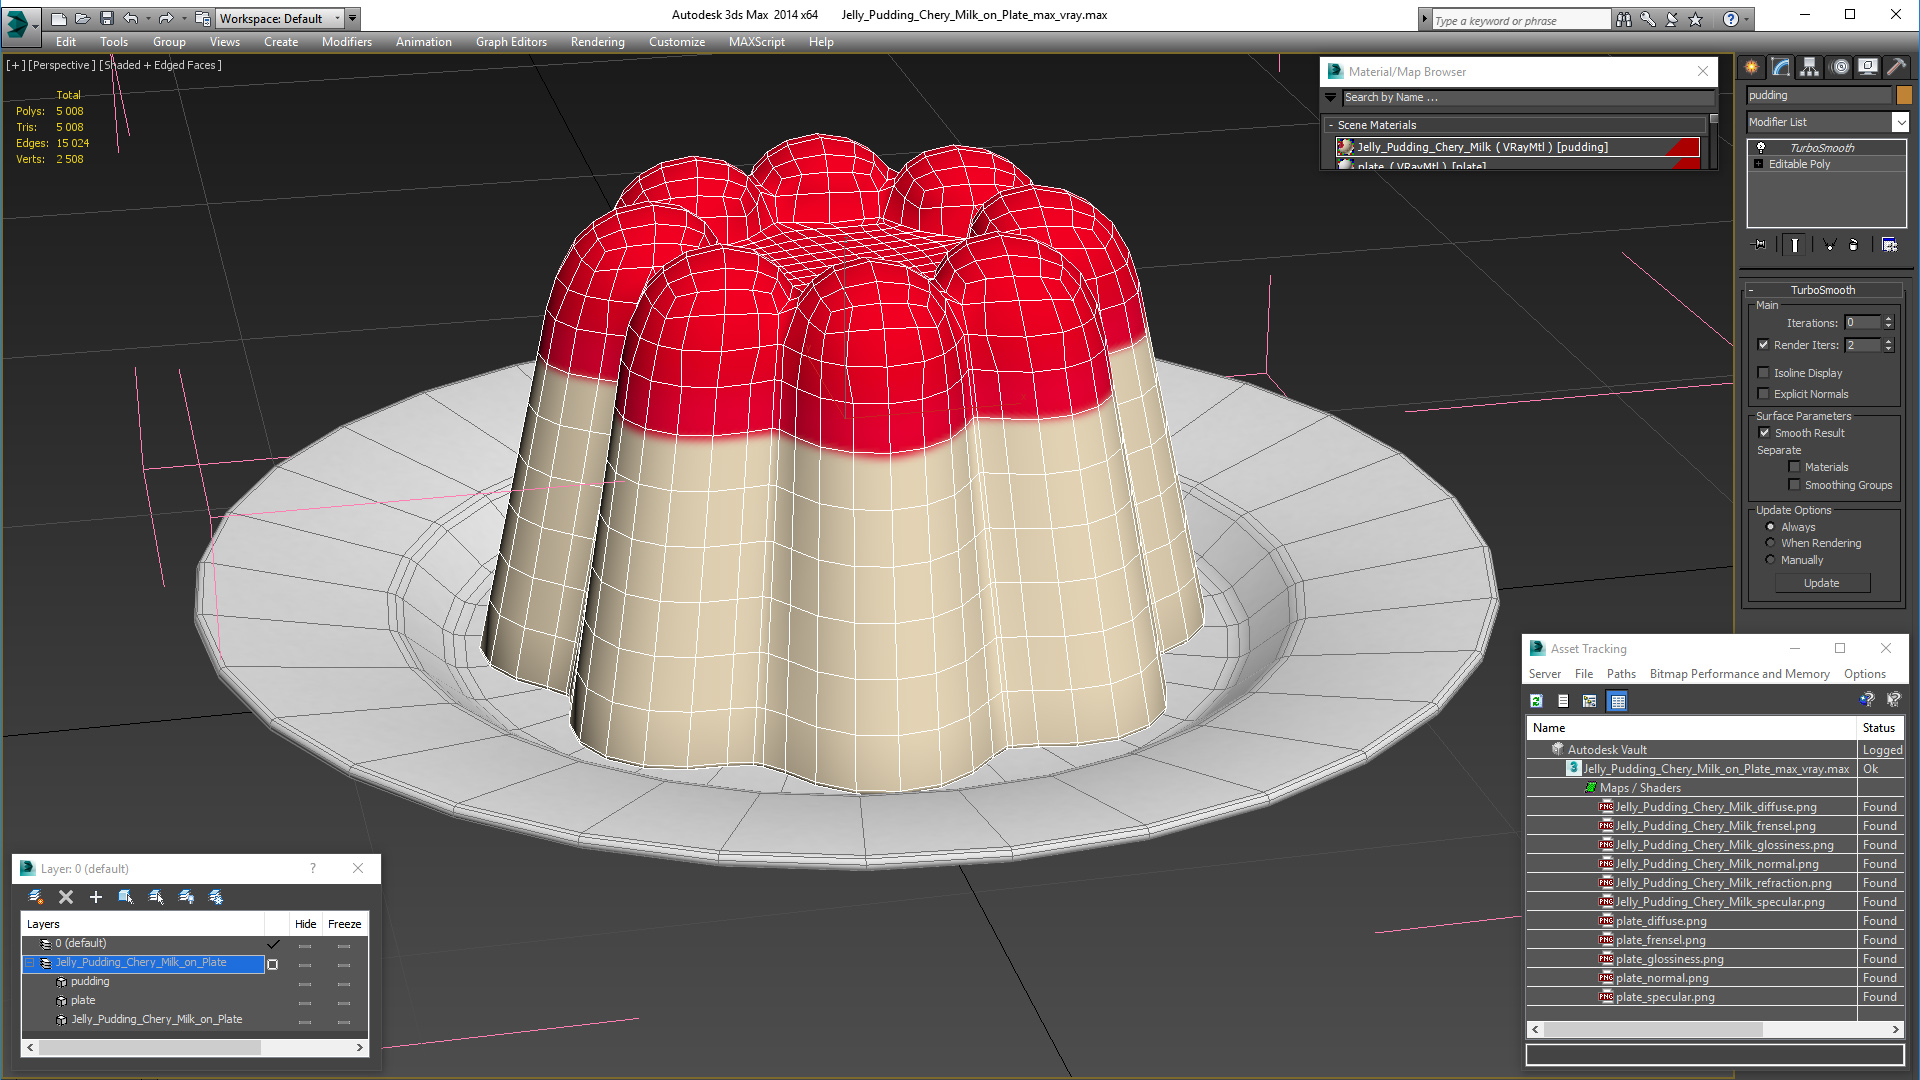Open the Bitmap Performance and Memory menu
1920x1080 pixels.
(1739, 674)
